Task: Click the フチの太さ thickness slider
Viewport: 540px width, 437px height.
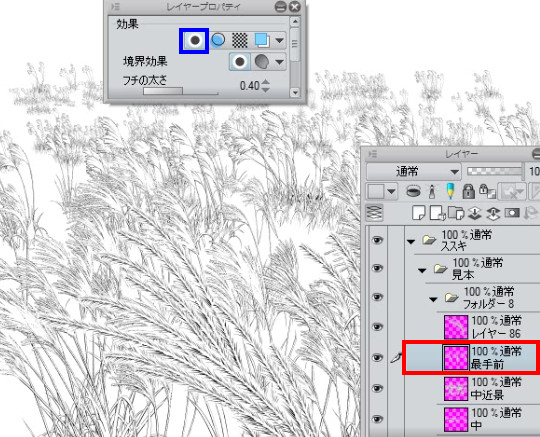Action: [x=180, y=91]
